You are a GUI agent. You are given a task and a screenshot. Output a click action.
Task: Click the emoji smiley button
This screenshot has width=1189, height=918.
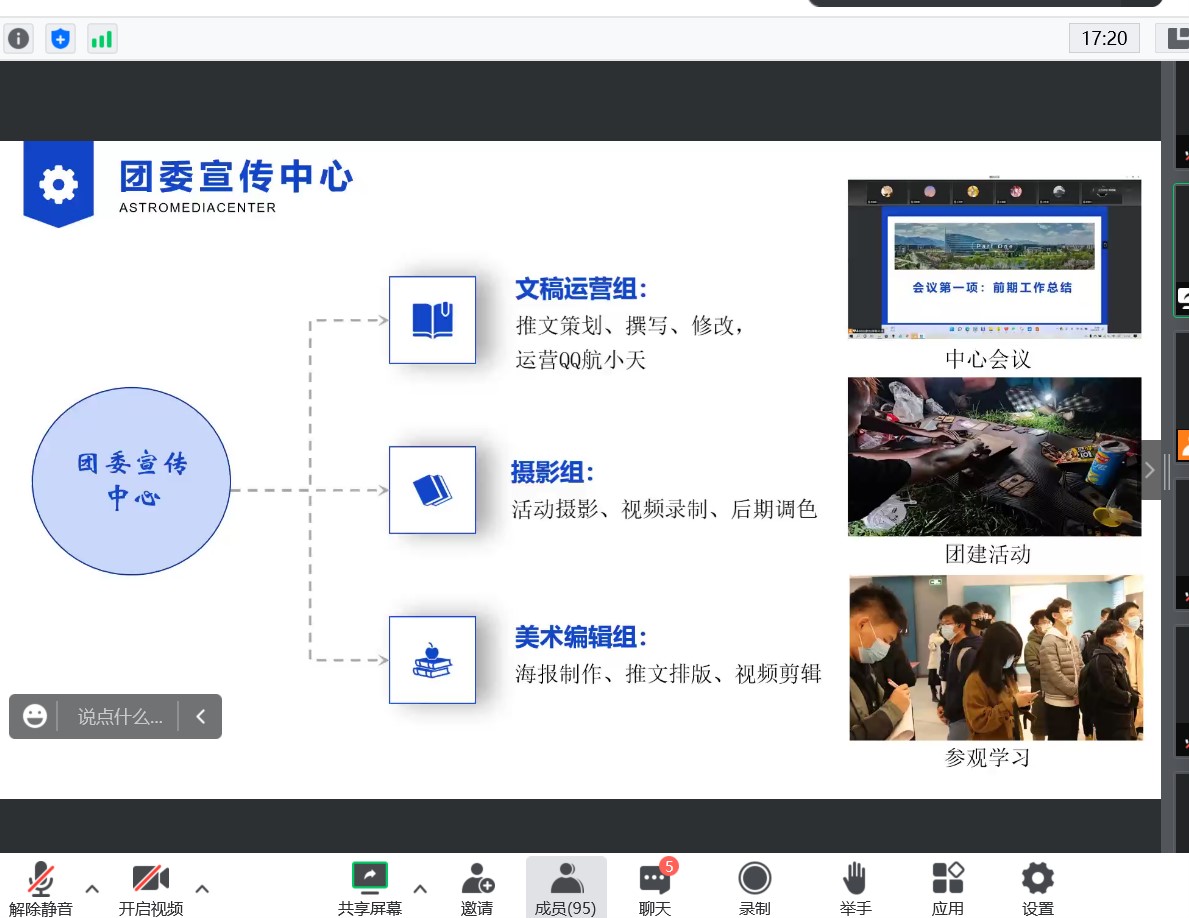click(x=35, y=717)
